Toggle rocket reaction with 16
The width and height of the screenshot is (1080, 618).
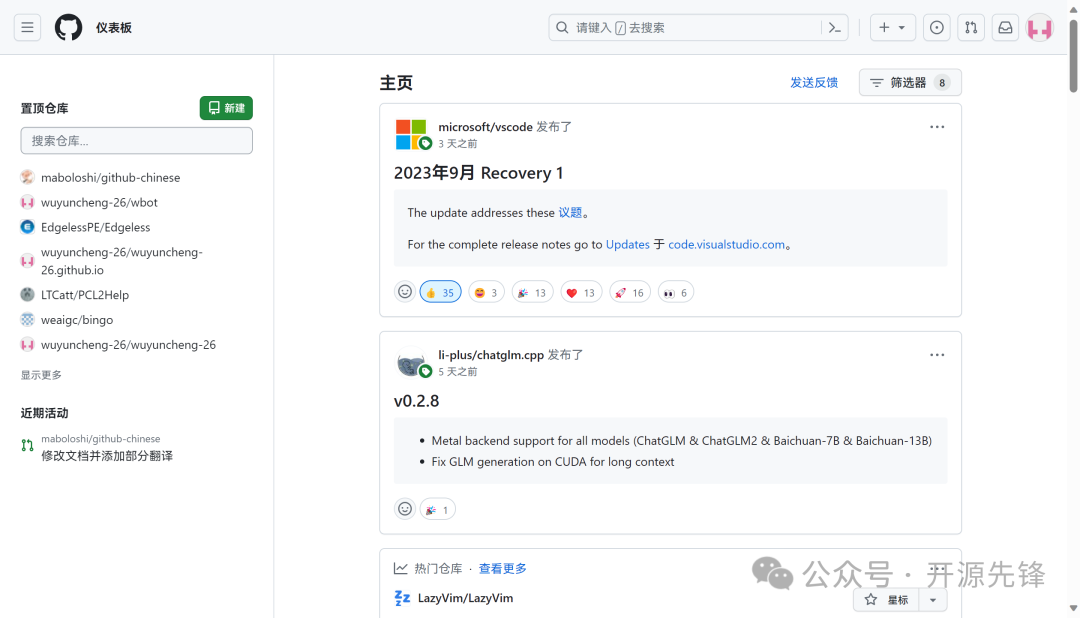(630, 293)
